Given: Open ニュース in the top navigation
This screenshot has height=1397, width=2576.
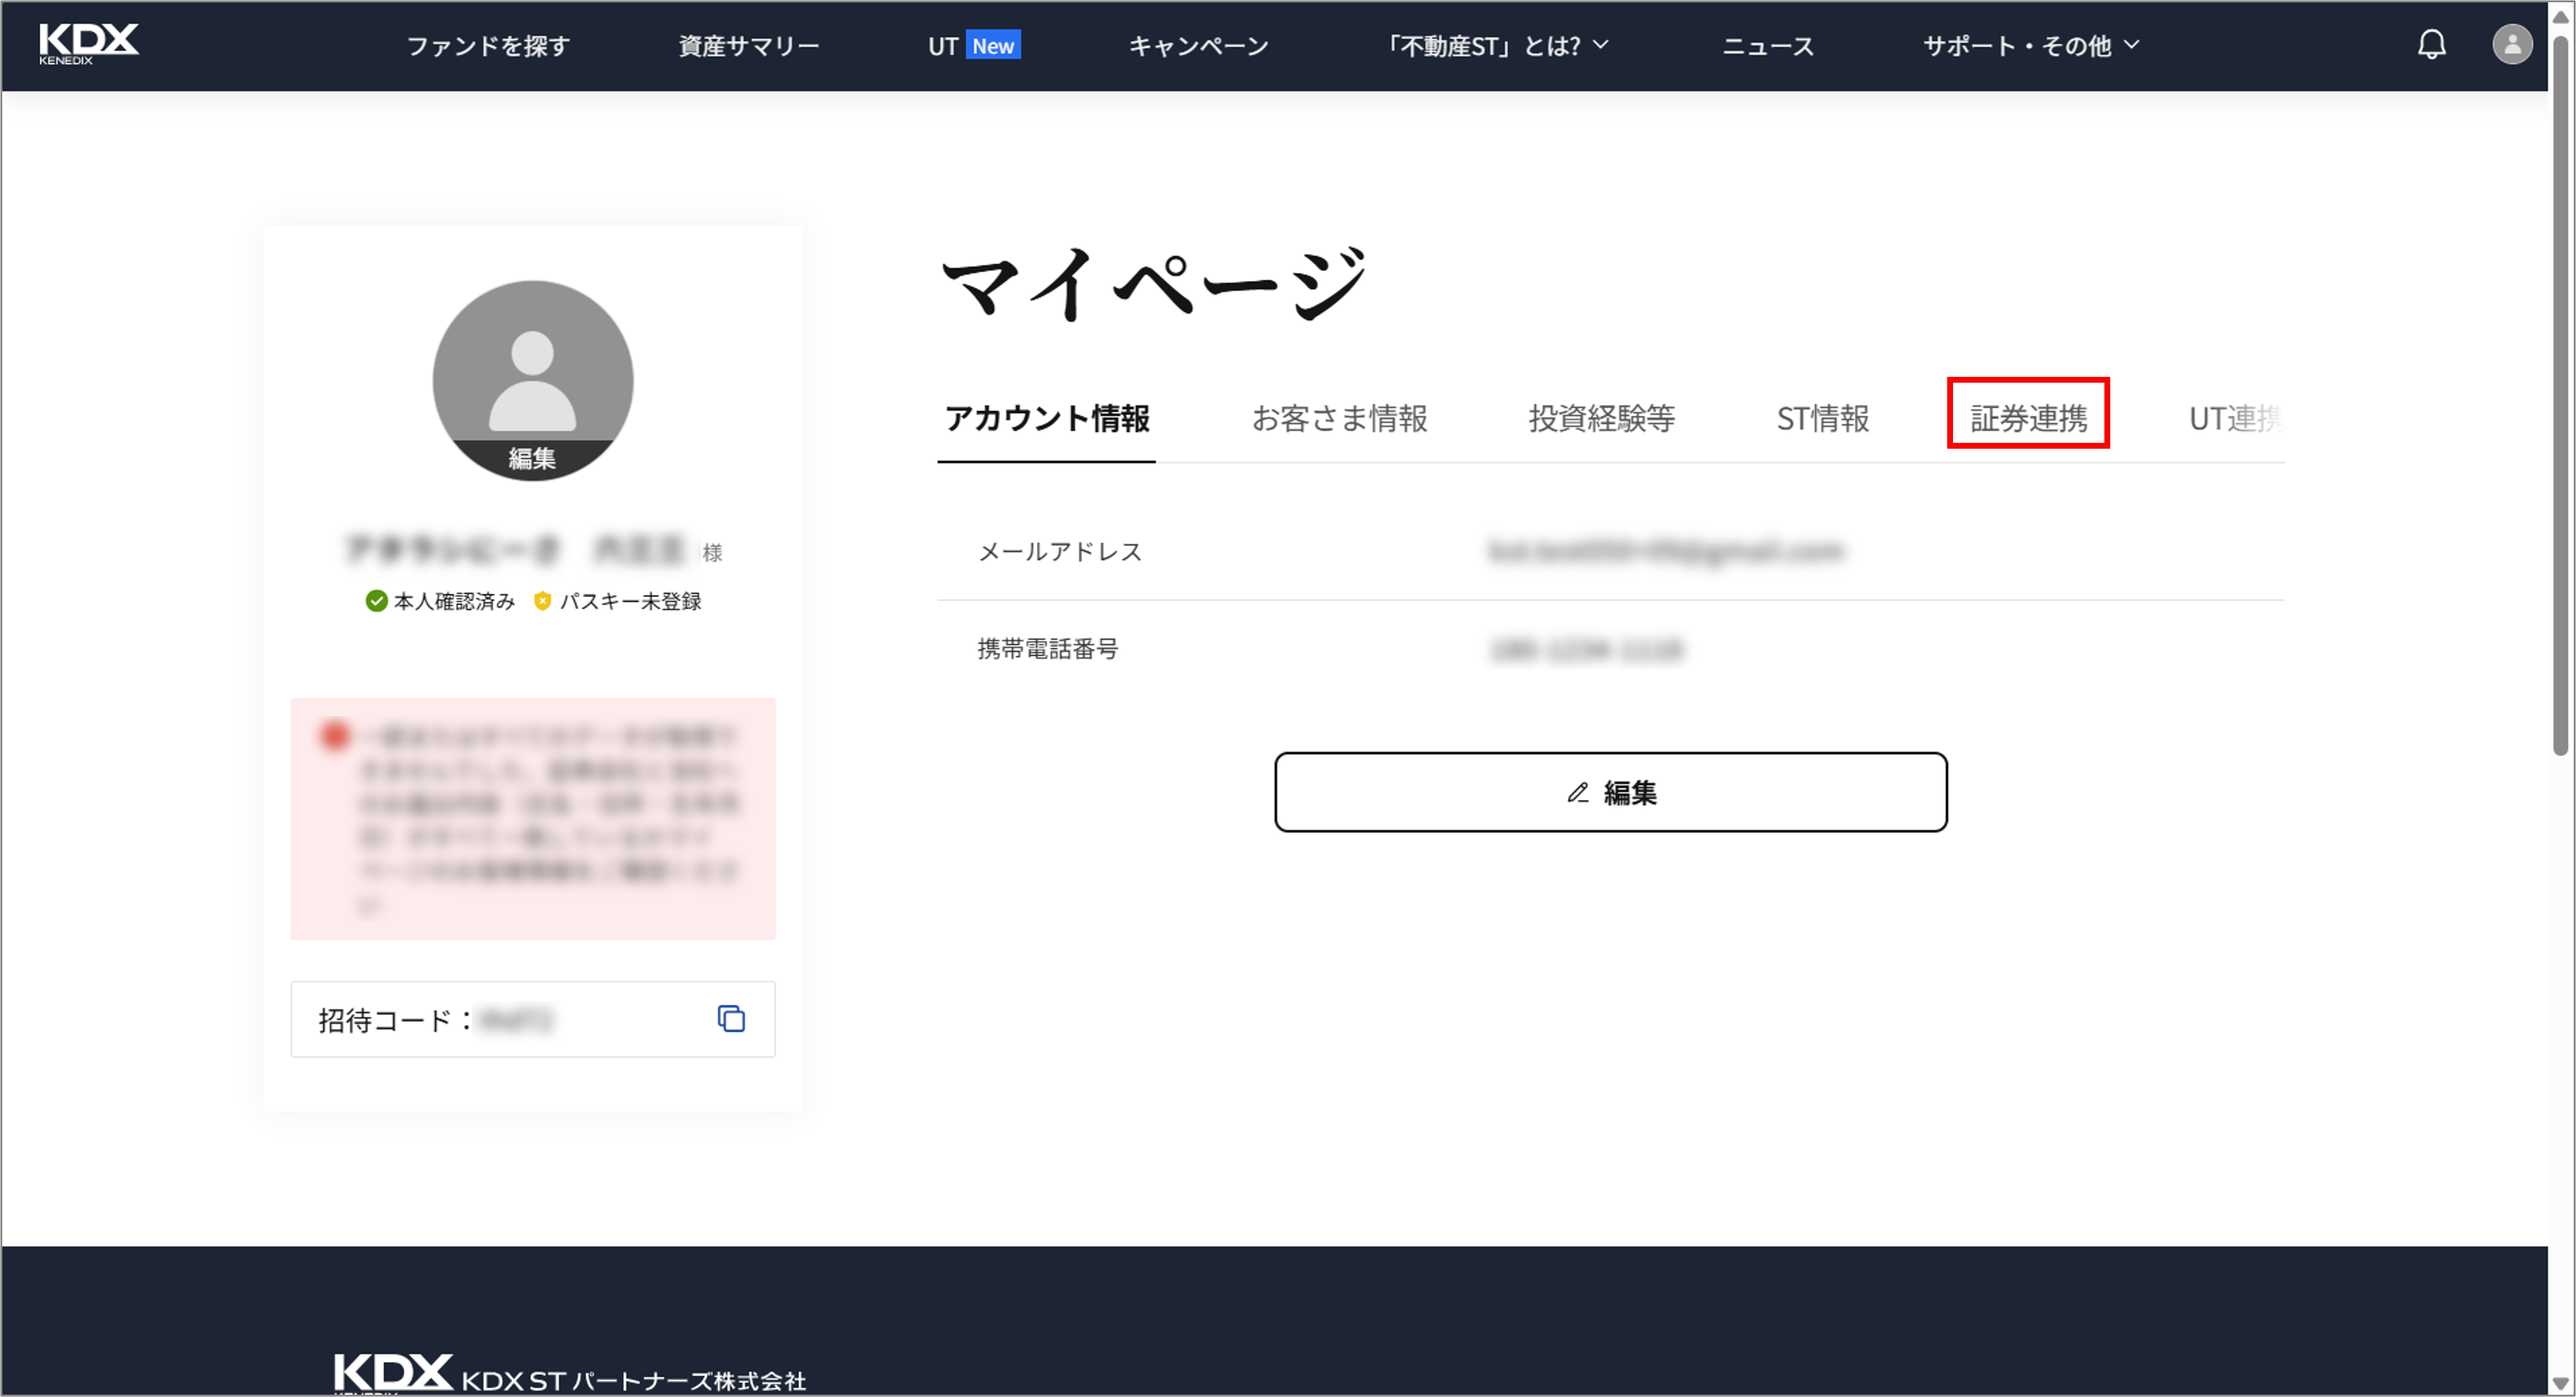Looking at the screenshot, I should point(1767,46).
